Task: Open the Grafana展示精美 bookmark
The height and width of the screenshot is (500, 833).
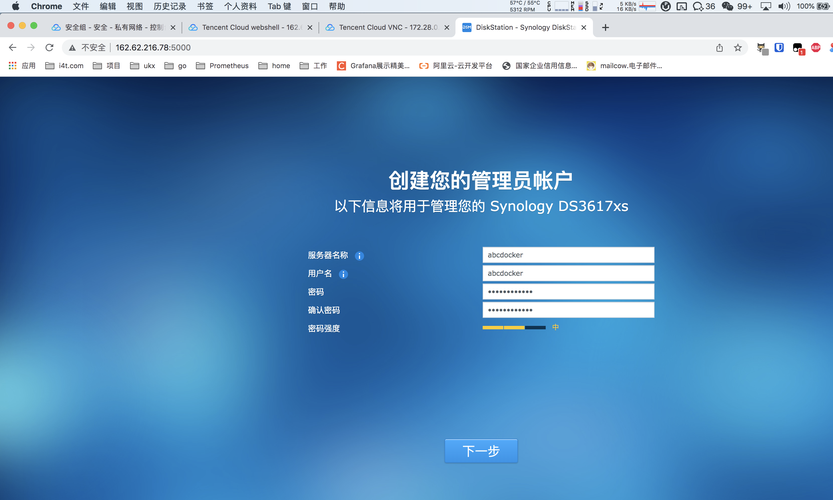Action: tap(373, 66)
